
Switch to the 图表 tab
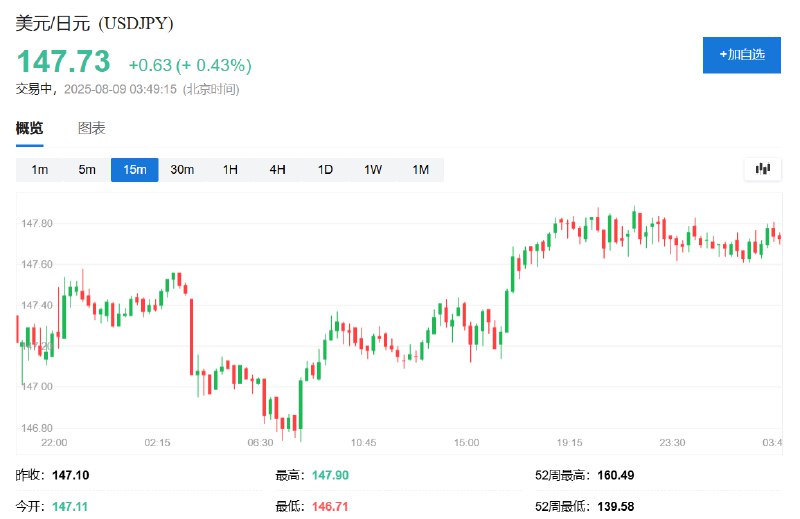click(x=91, y=128)
